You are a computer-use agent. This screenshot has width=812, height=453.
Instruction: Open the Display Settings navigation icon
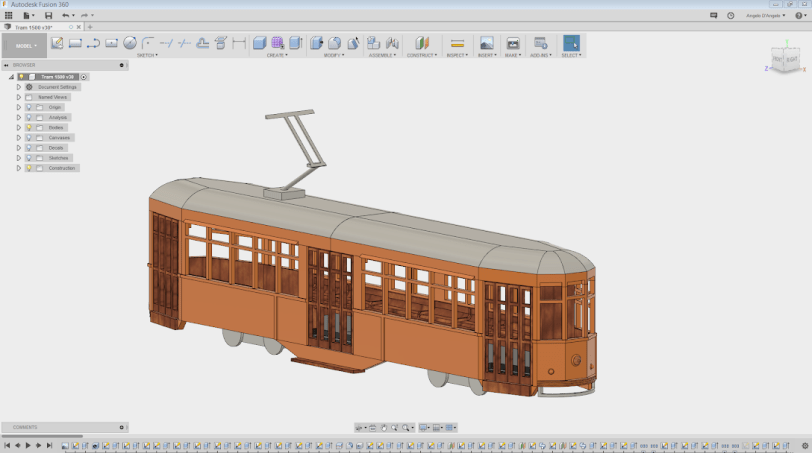pyautogui.click(x=425, y=428)
